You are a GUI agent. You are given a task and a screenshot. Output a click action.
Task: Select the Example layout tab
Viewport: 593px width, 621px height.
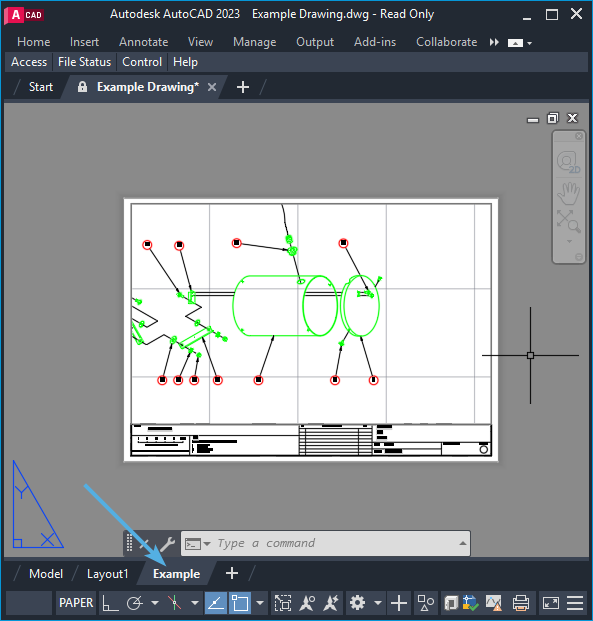click(x=177, y=574)
